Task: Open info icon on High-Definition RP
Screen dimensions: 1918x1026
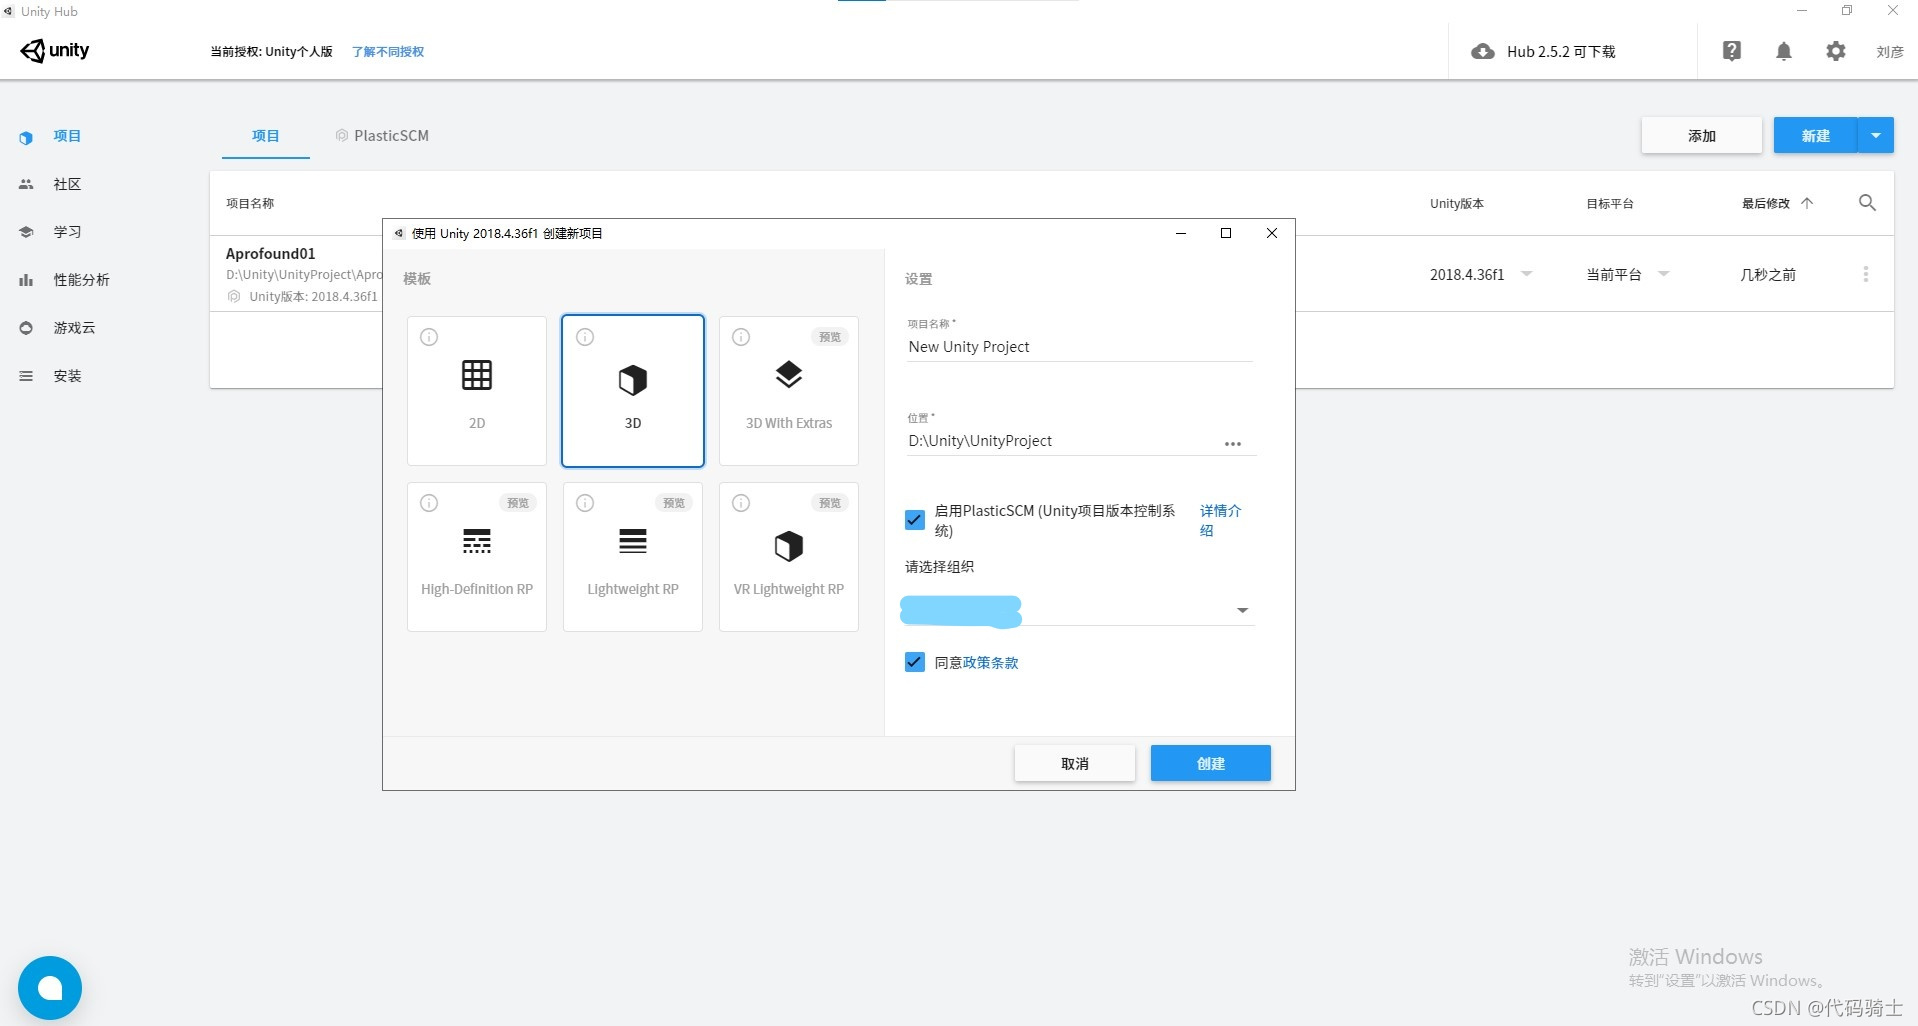Action: tap(429, 503)
